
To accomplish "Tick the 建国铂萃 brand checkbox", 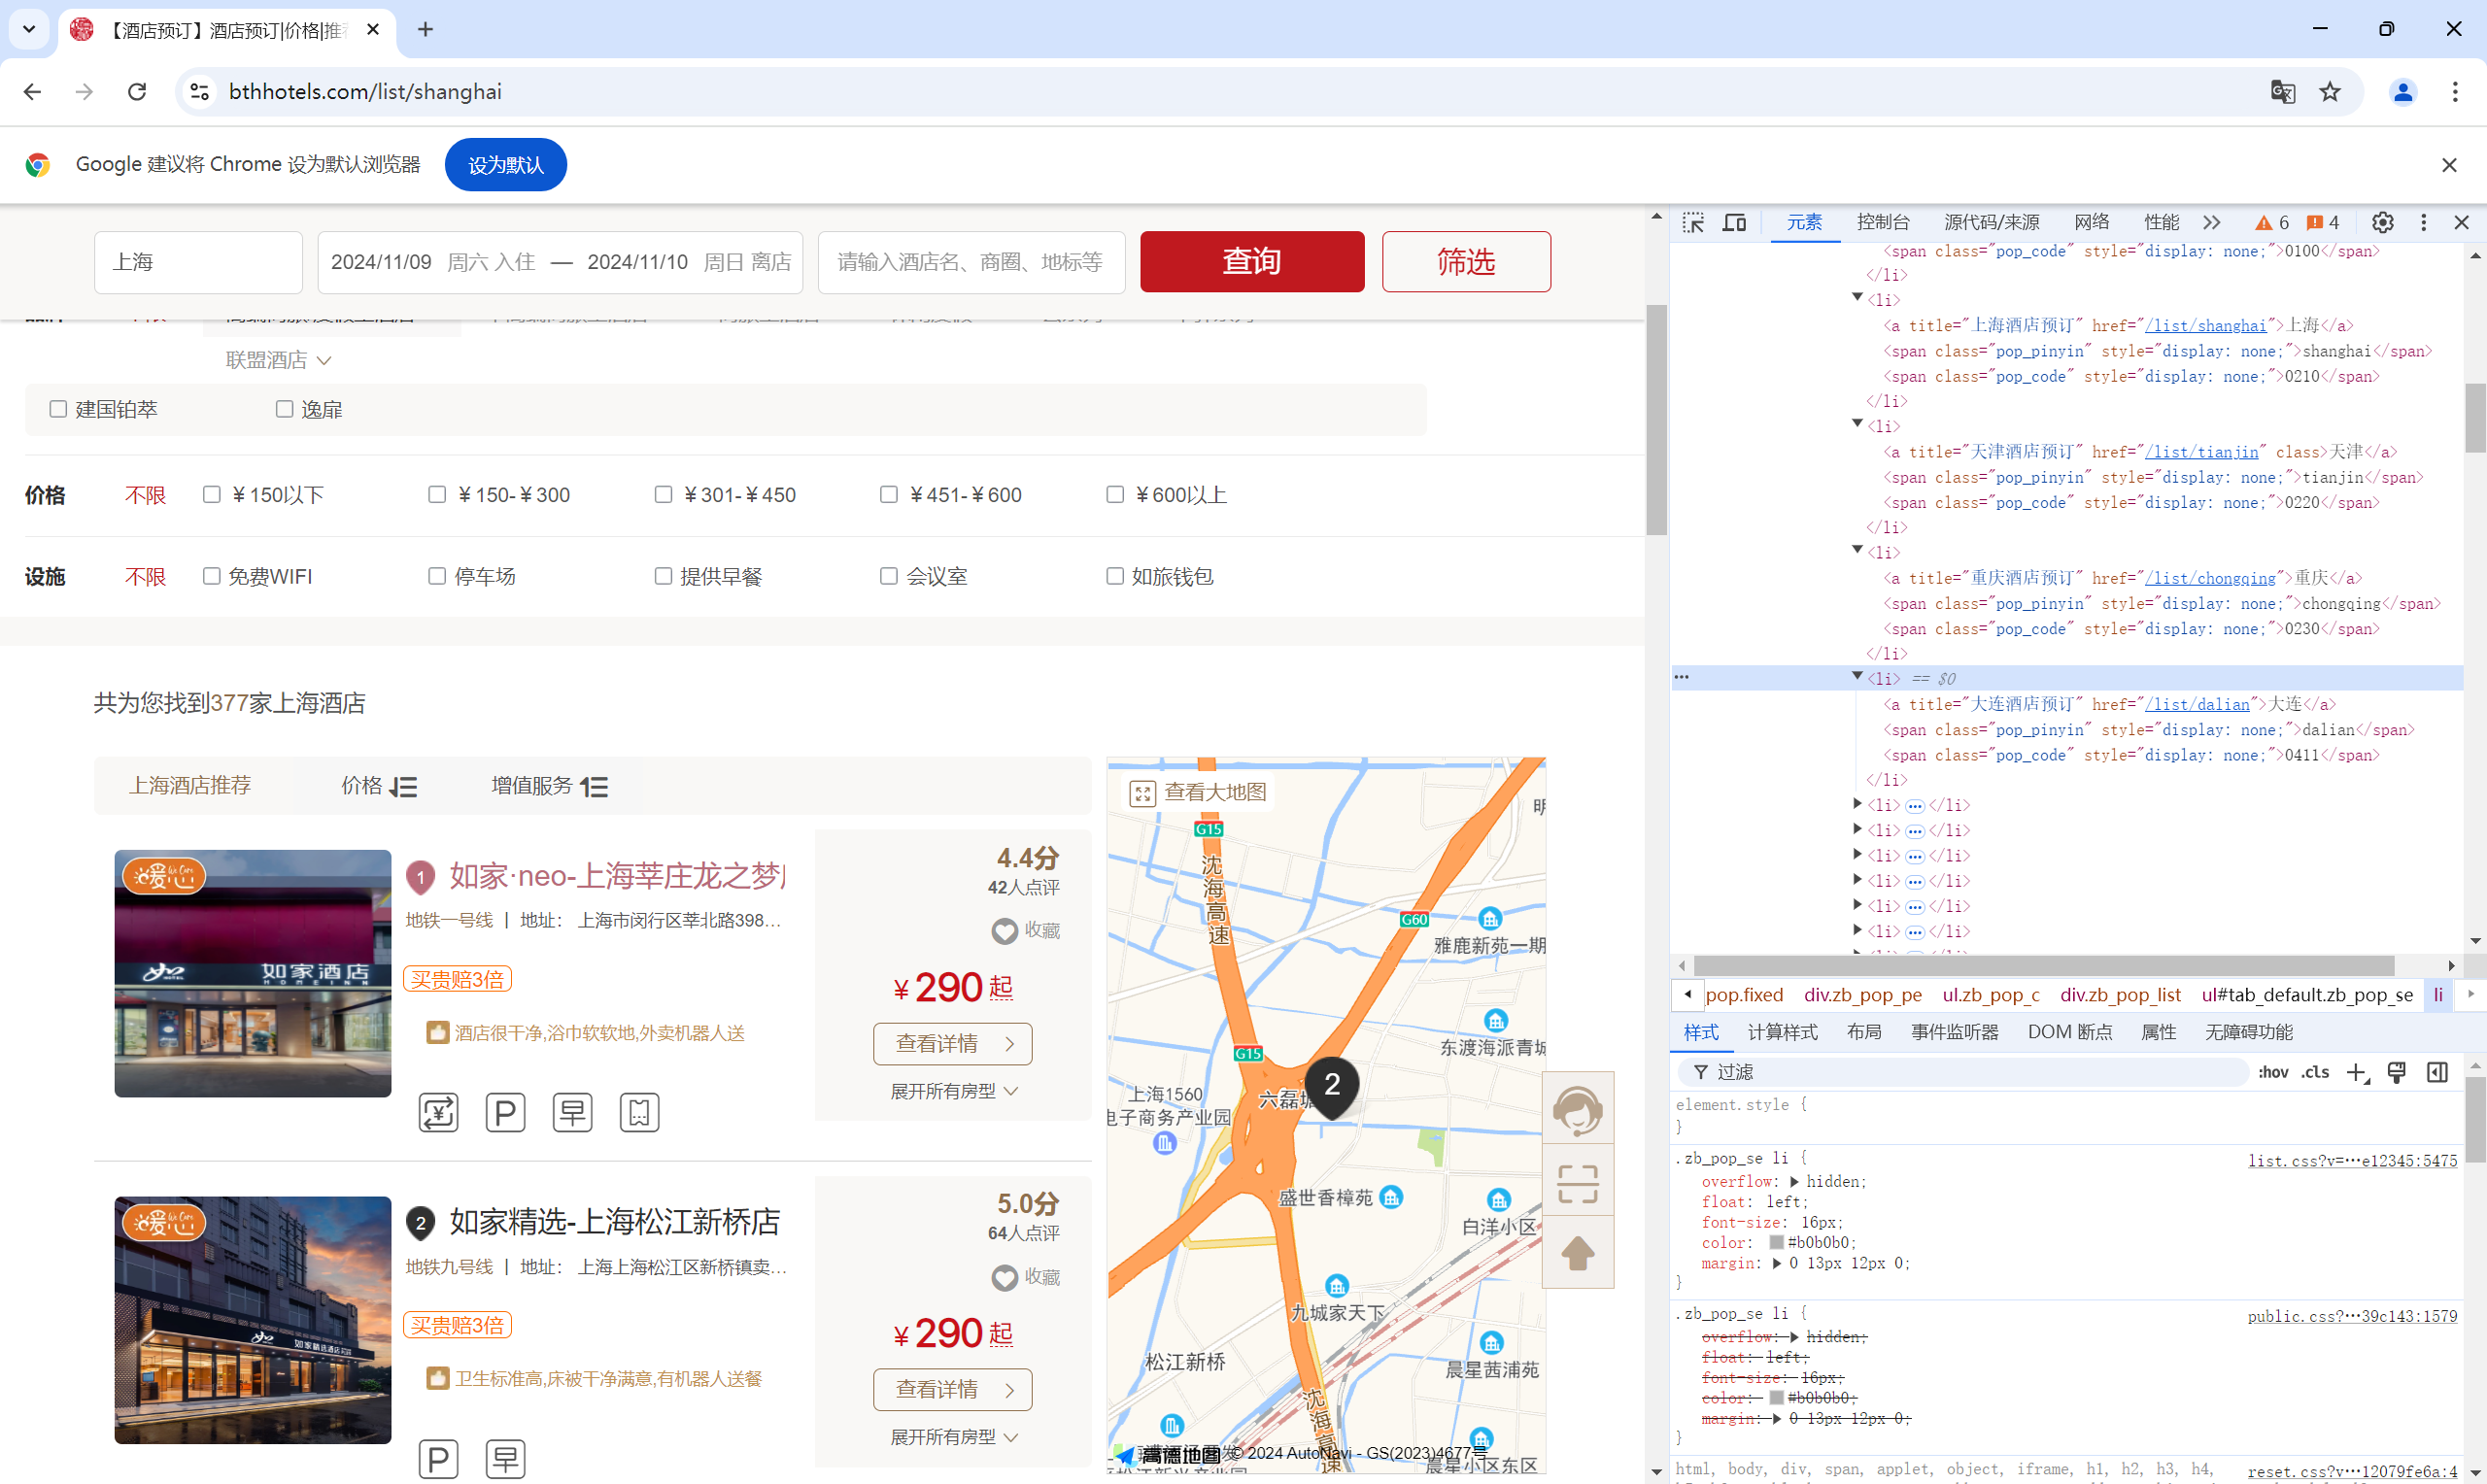I will (59, 409).
